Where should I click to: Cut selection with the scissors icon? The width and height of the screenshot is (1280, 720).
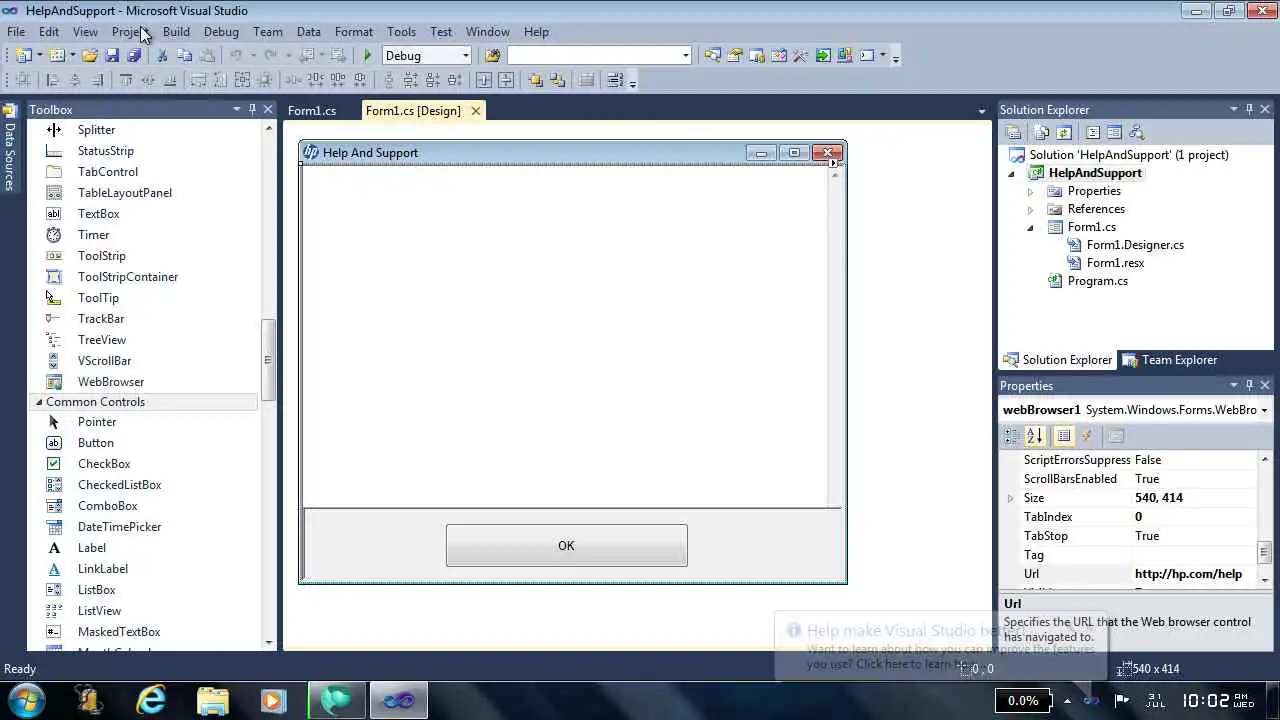pos(162,56)
